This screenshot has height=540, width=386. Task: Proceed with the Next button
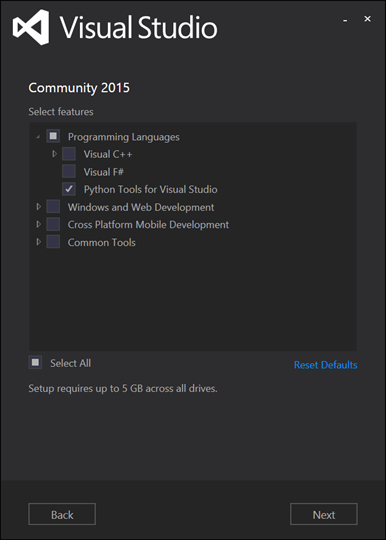[x=324, y=514]
